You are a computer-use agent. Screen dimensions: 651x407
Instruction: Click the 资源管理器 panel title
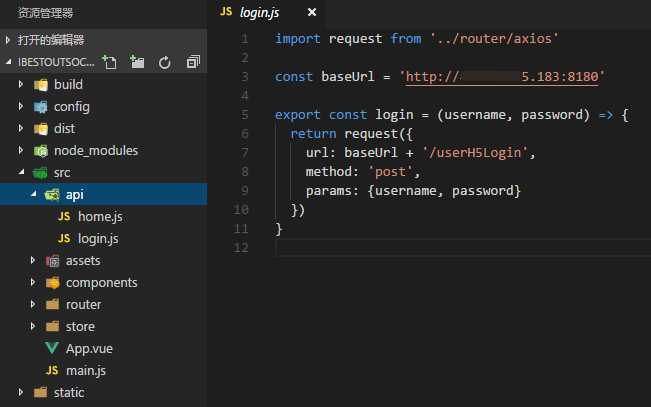tap(45, 13)
